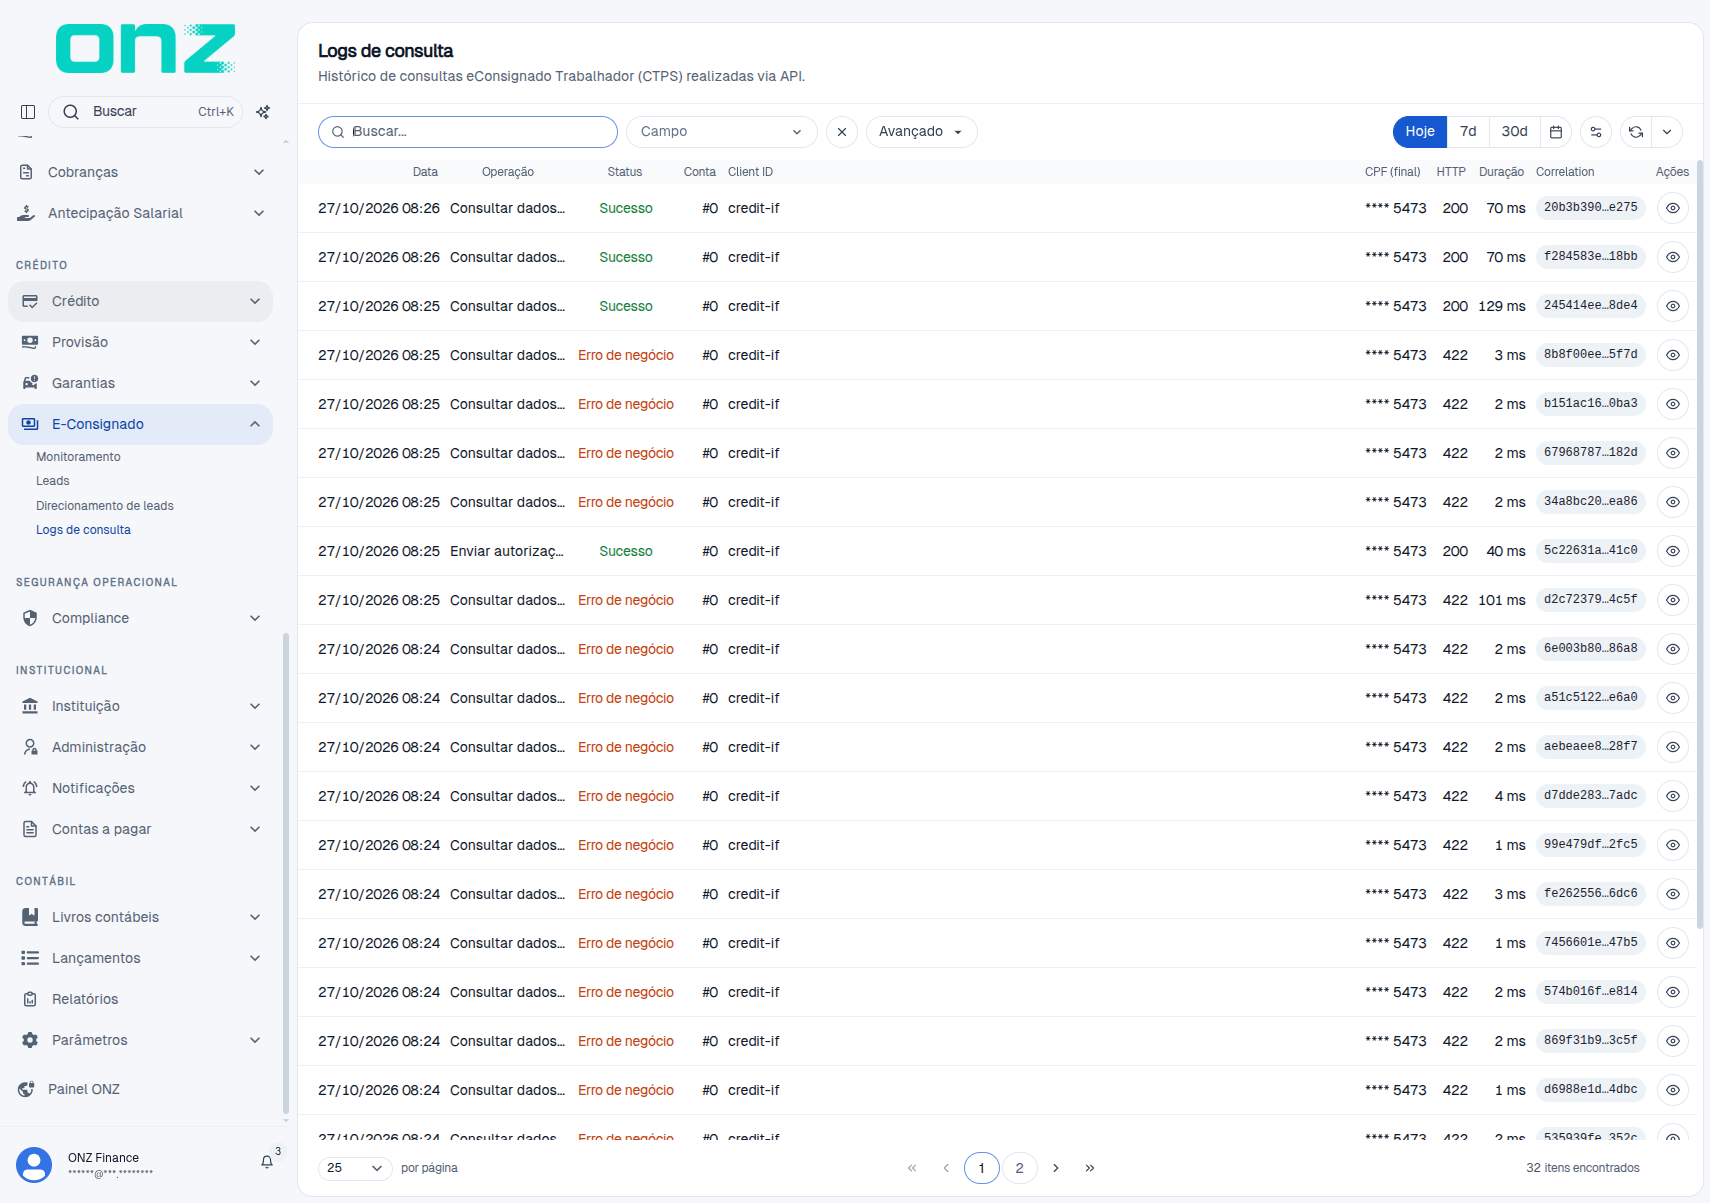Open the AI sparkle assistant icon
Screen dimensions: 1710x1203
click(263, 112)
